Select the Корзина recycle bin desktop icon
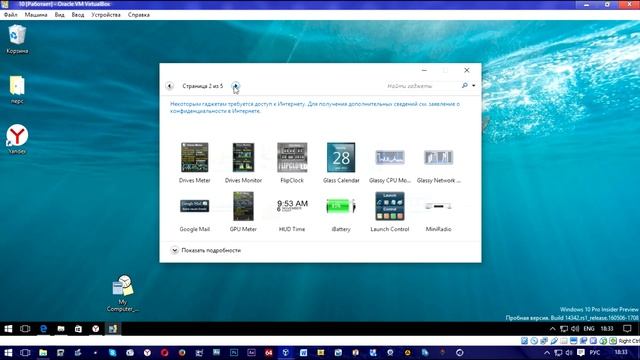The image size is (640, 360). 17,39
